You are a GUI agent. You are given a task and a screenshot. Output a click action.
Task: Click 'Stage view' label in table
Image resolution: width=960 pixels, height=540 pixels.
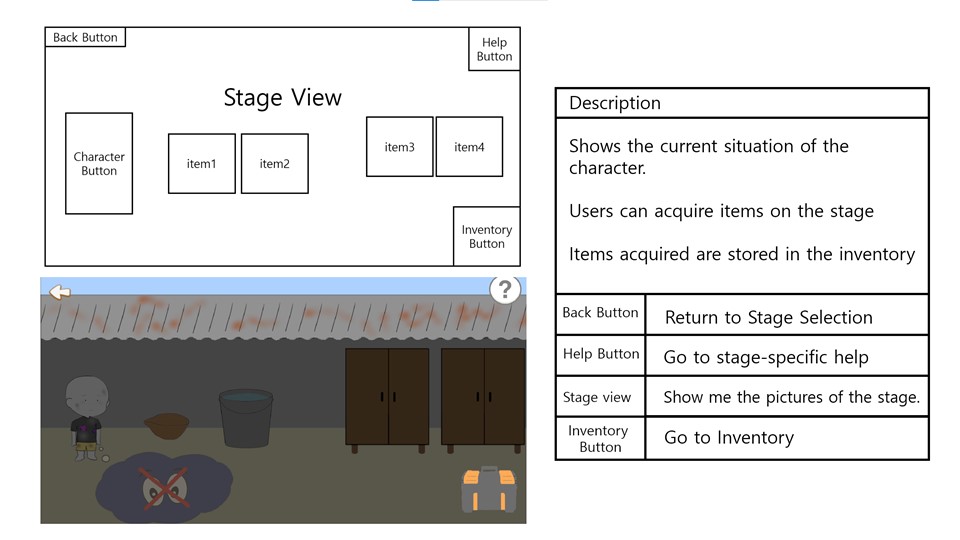click(x=597, y=397)
